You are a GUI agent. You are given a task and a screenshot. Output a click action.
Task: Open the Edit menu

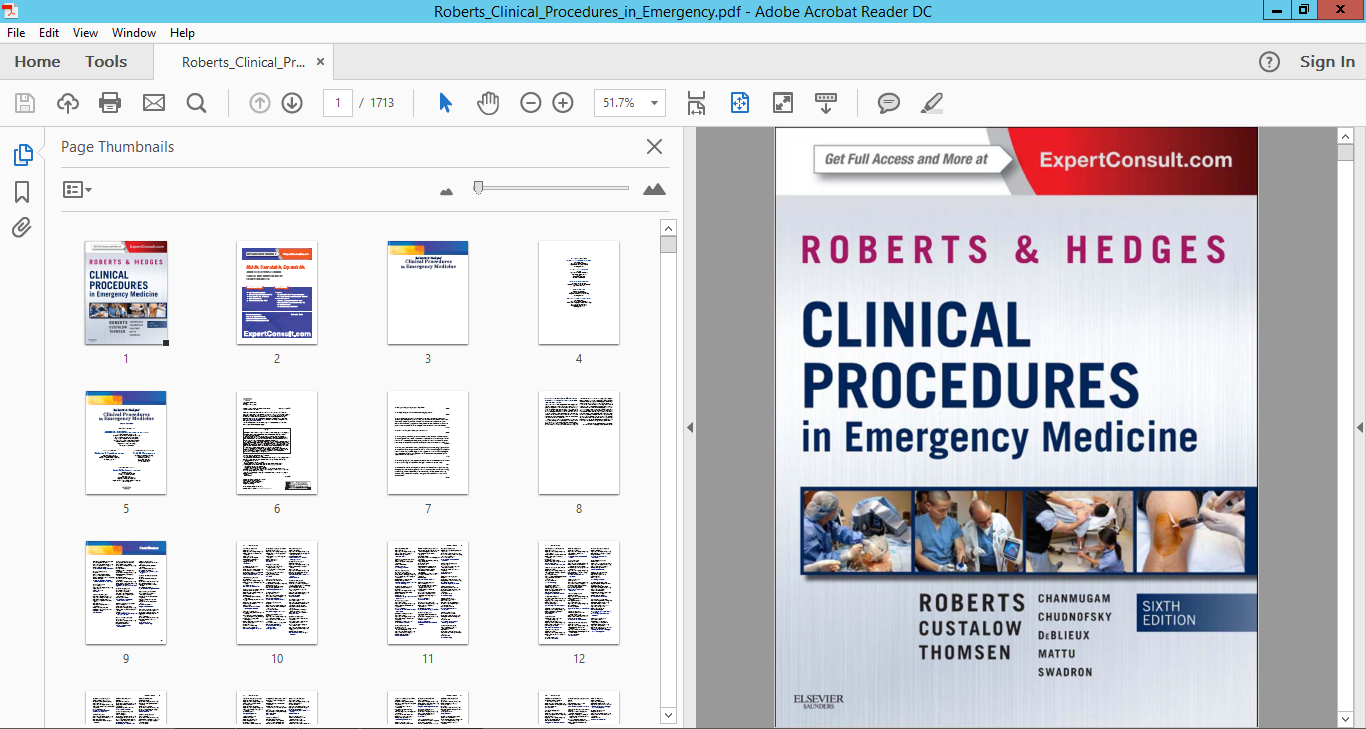[49, 33]
